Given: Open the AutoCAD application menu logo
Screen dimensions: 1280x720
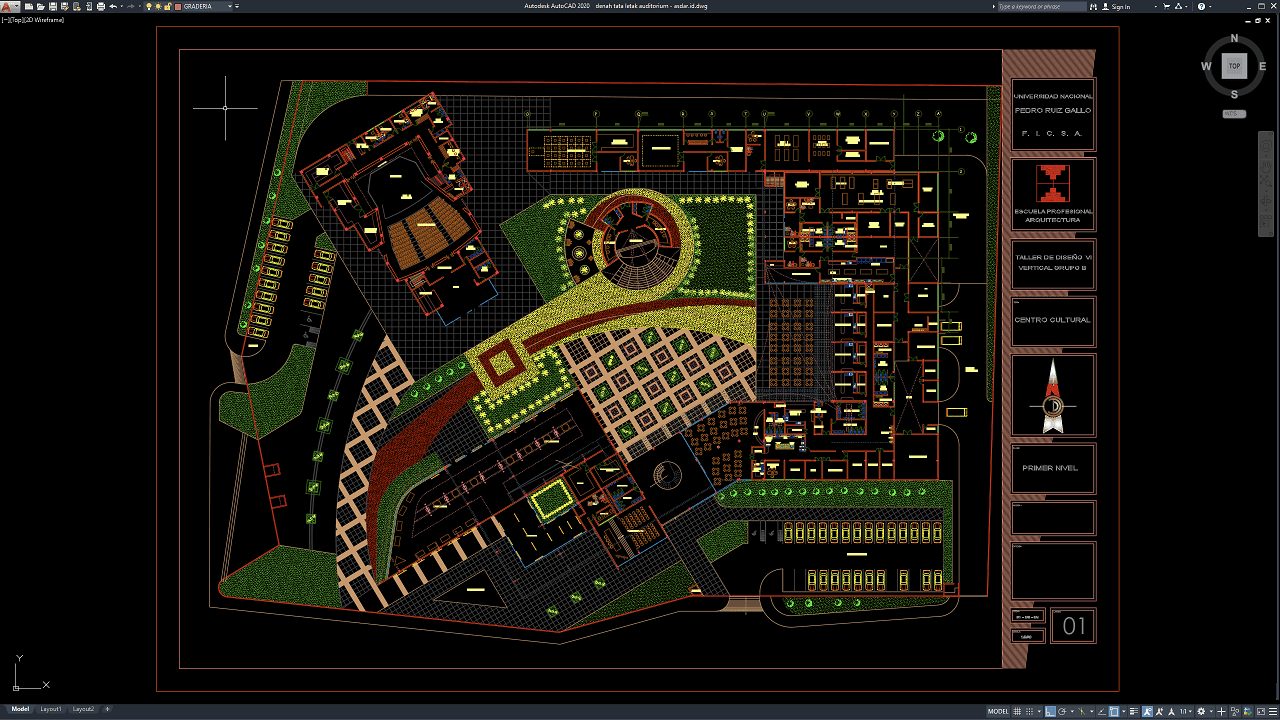Looking at the screenshot, I should tap(7, 6).
